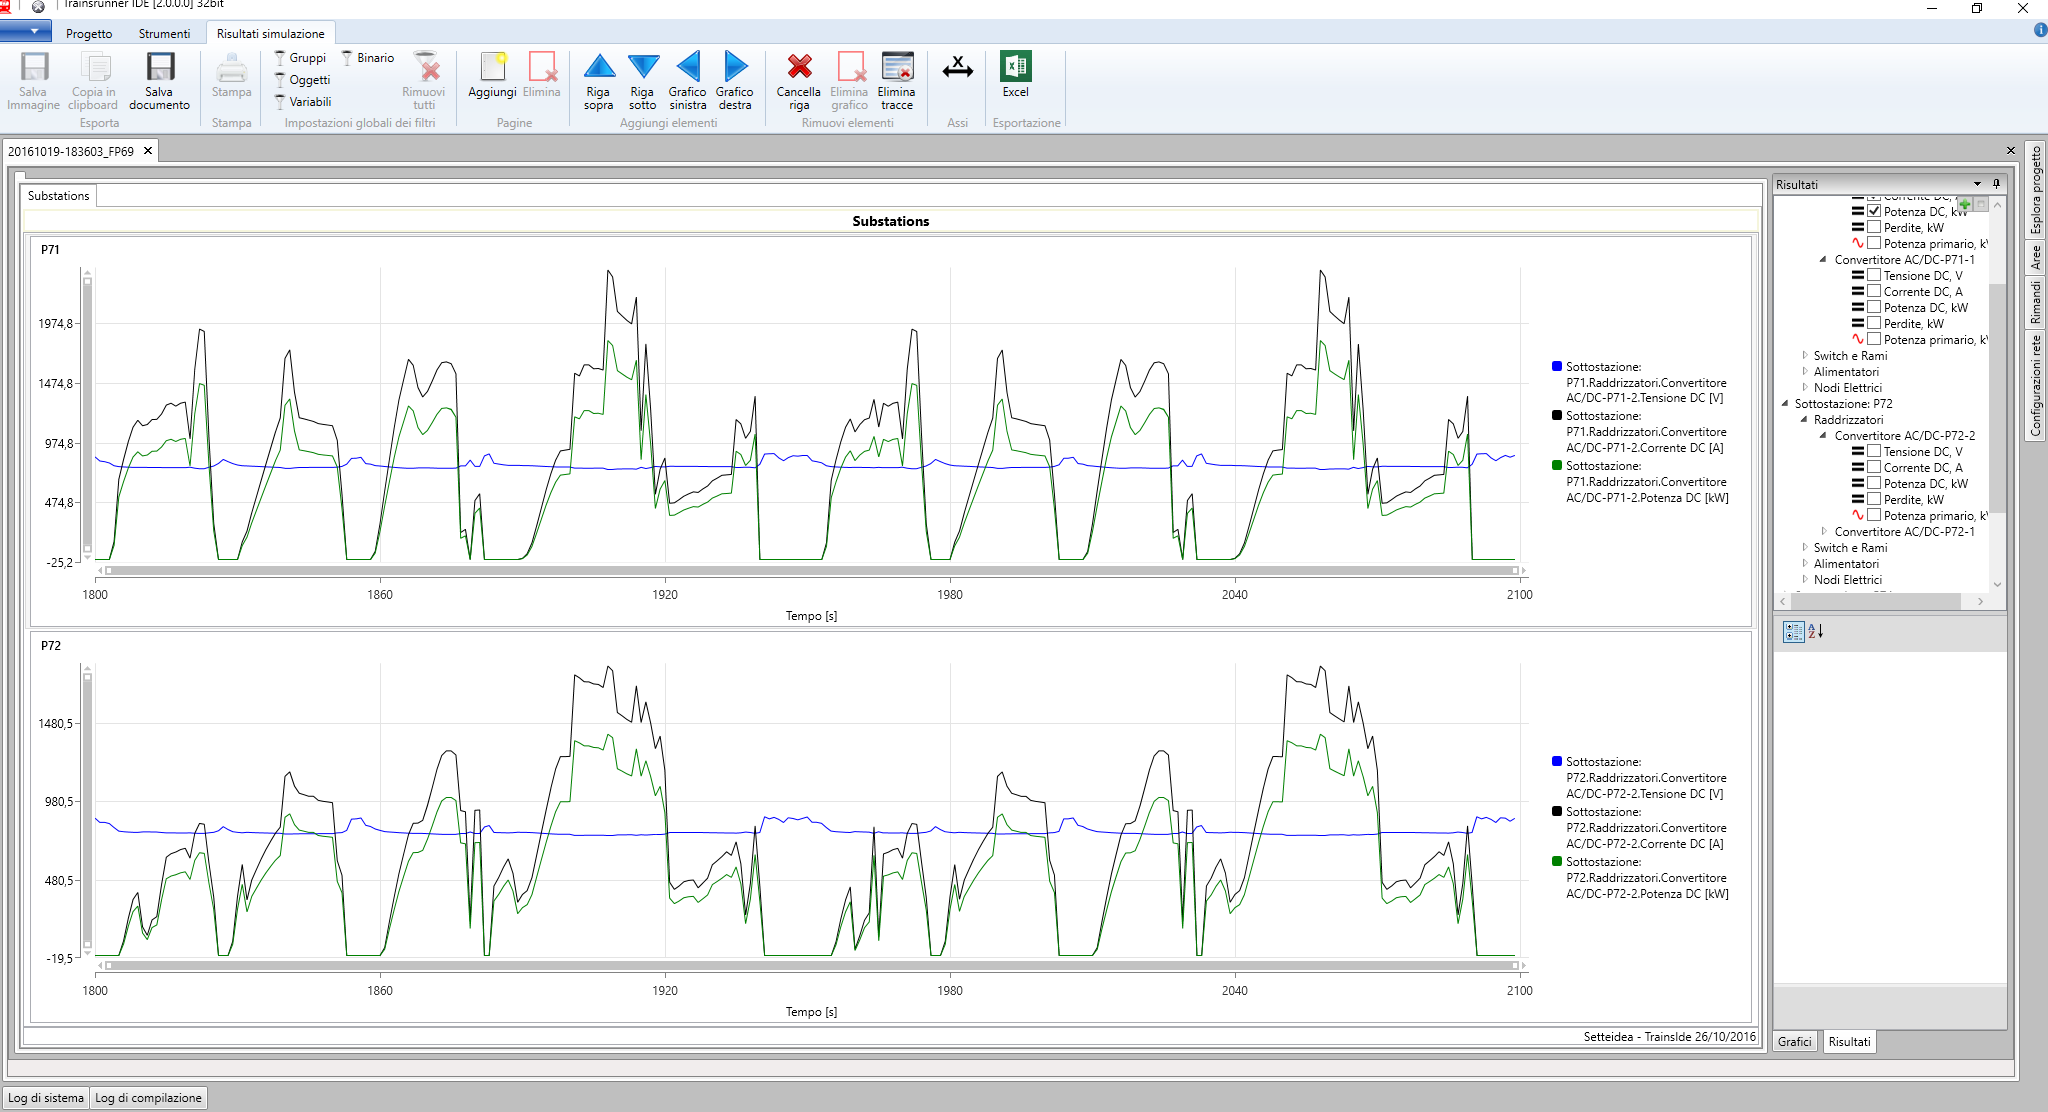Open the Assi axes tool
2048x1112 pixels.
tap(957, 68)
